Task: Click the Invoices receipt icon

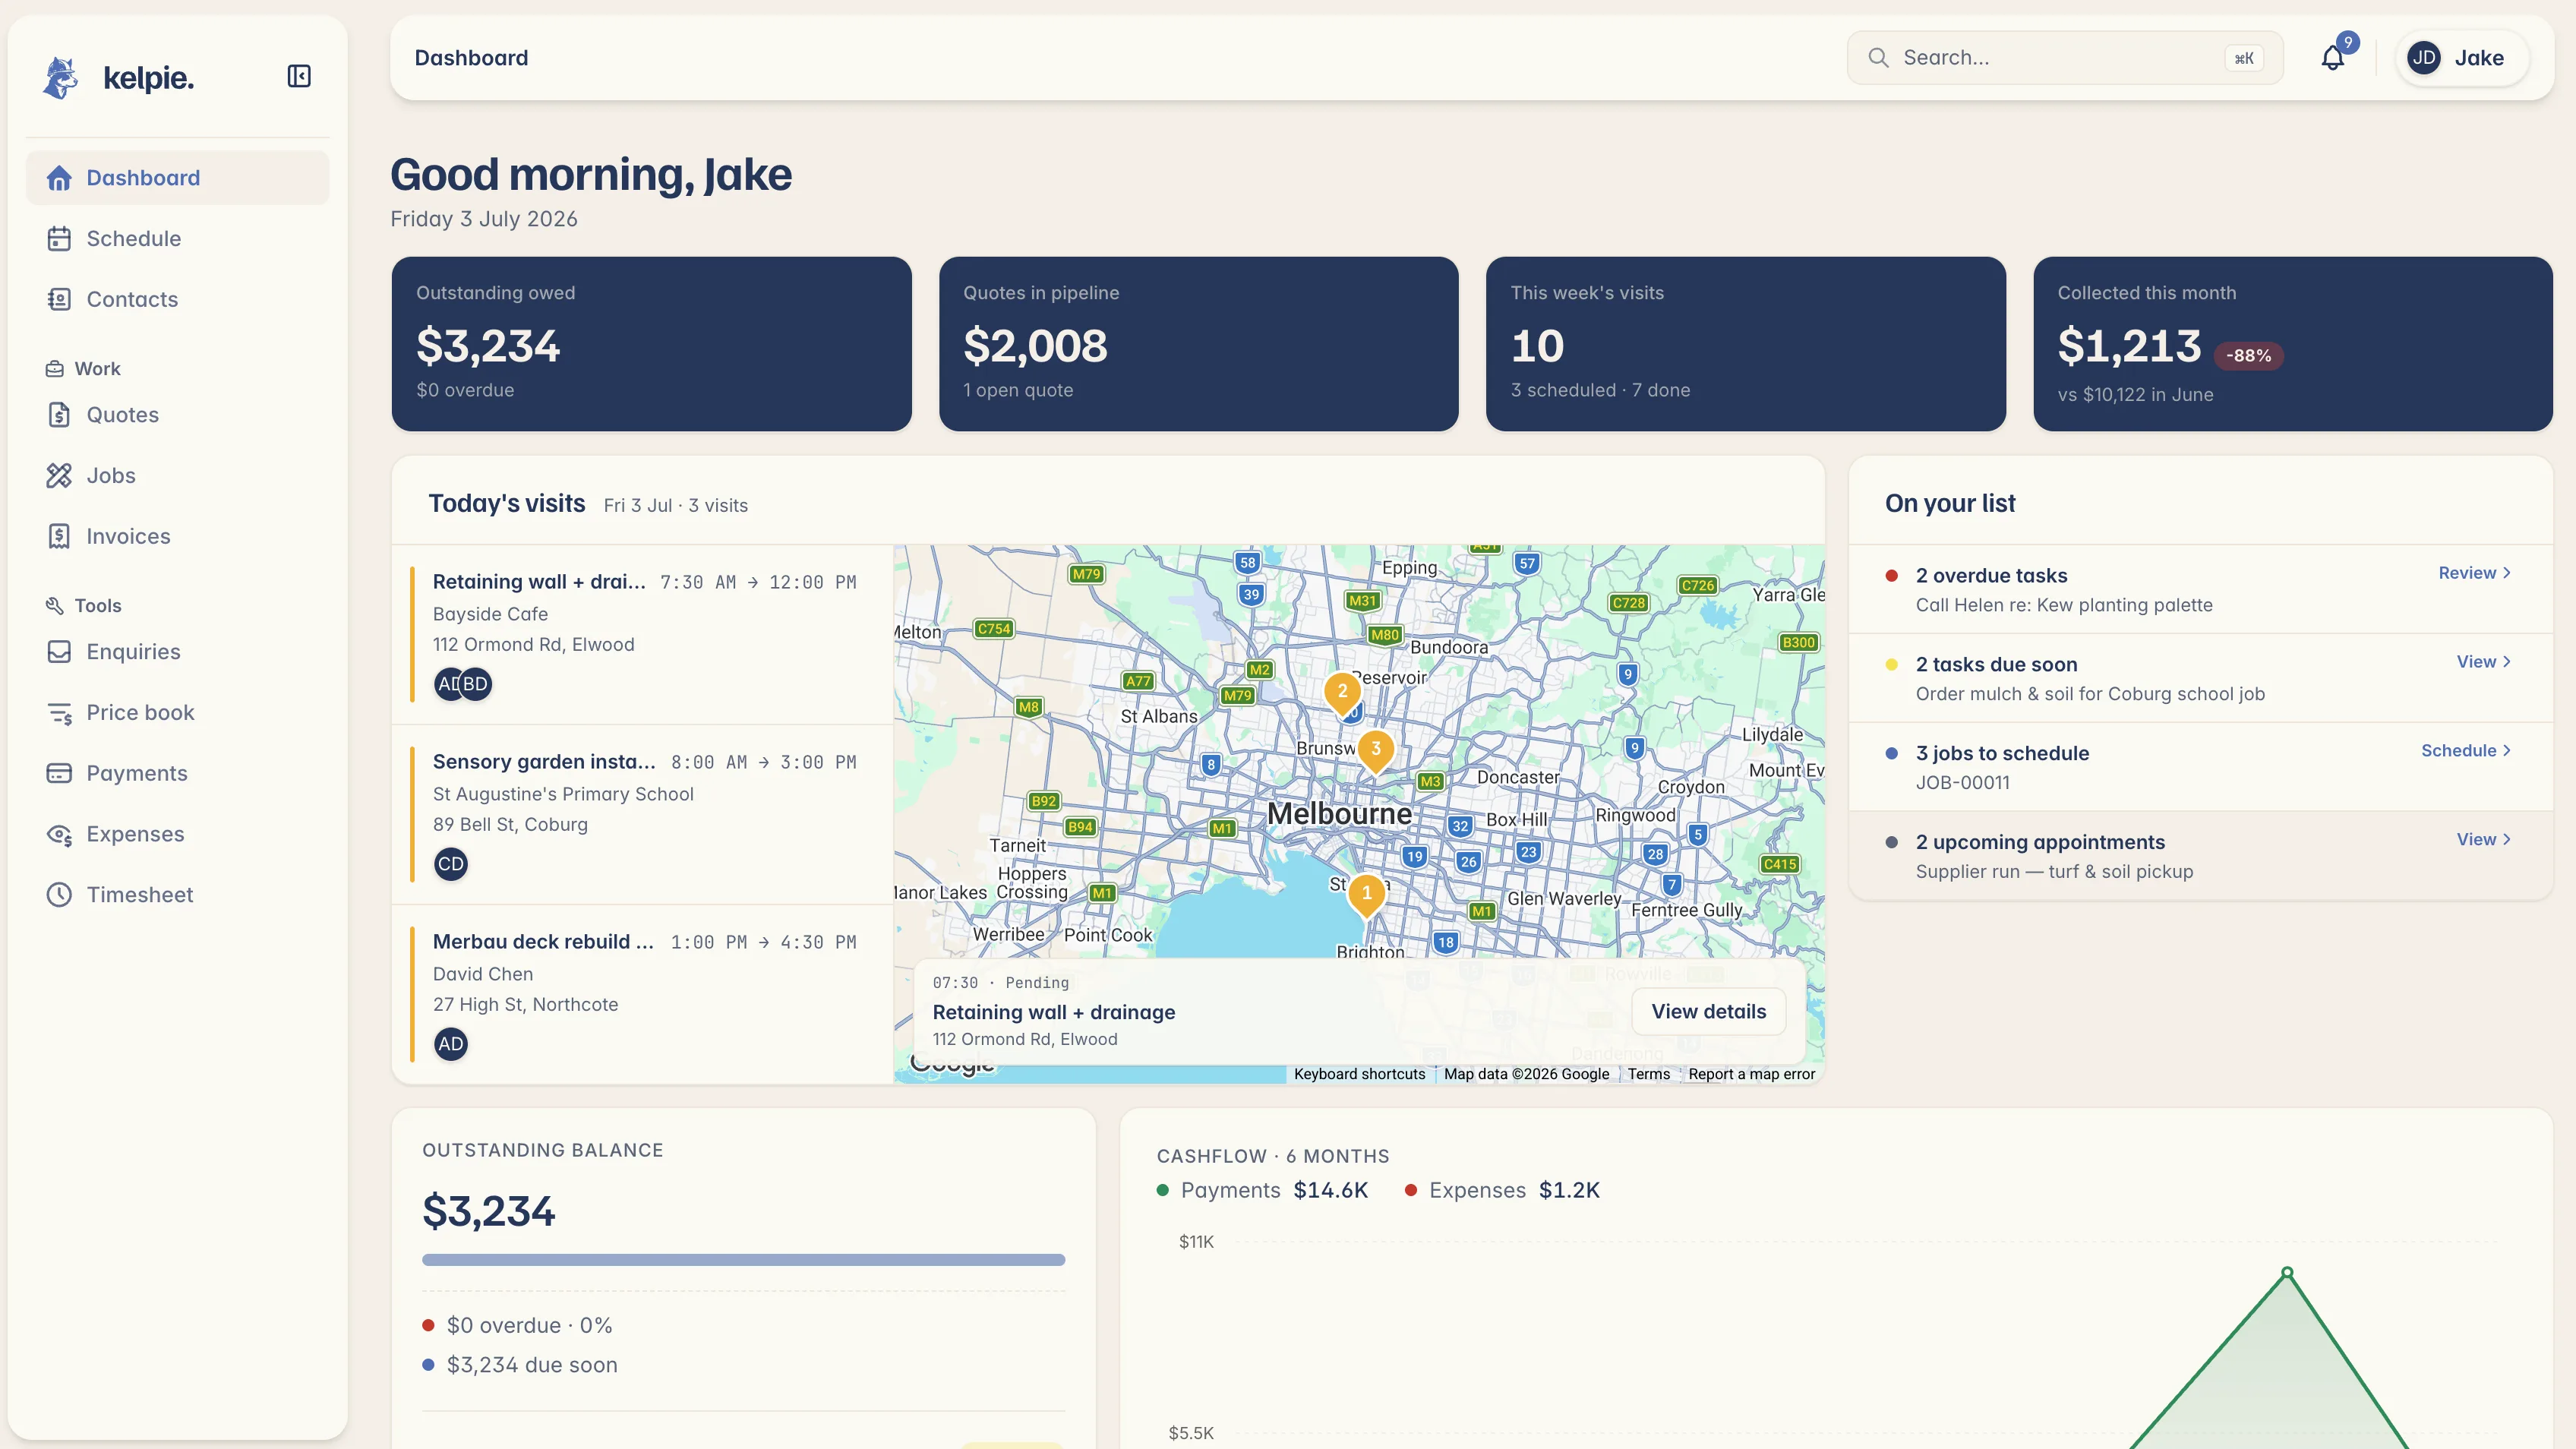Action: [59, 537]
